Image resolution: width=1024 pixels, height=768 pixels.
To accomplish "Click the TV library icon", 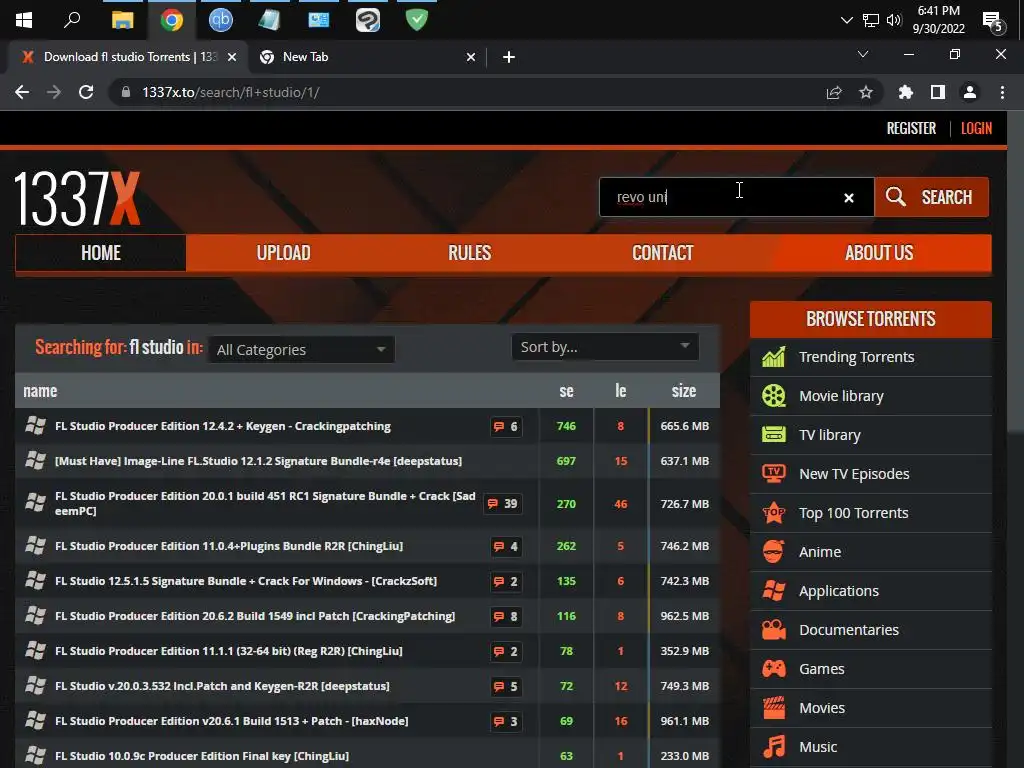I will pyautogui.click(x=774, y=434).
